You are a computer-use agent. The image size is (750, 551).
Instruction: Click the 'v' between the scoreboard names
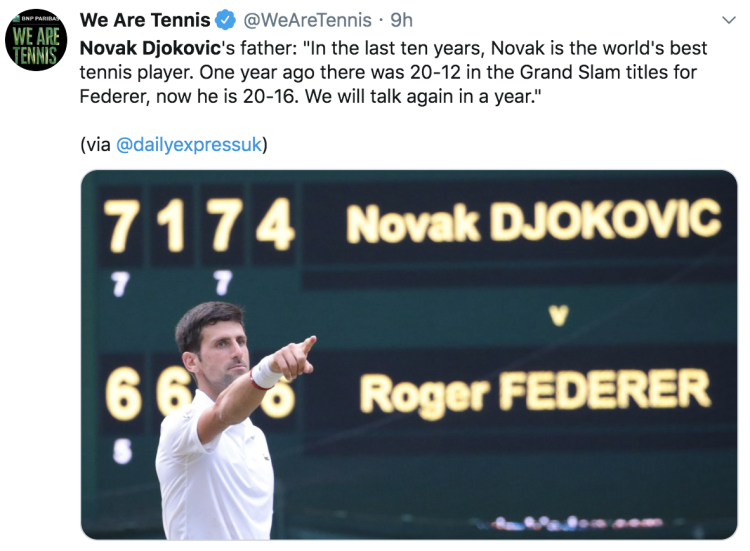click(558, 315)
